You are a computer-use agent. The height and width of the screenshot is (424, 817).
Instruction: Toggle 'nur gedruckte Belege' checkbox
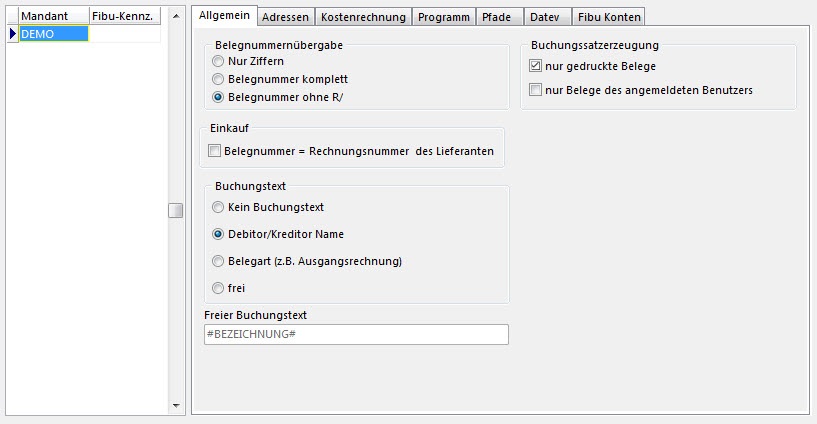point(536,66)
